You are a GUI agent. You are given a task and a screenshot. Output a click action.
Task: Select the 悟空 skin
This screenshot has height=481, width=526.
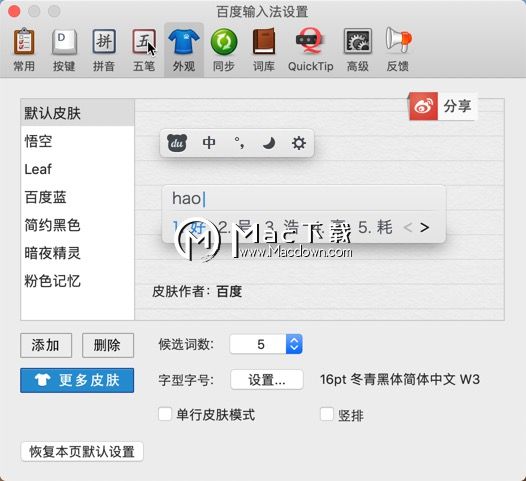77,141
